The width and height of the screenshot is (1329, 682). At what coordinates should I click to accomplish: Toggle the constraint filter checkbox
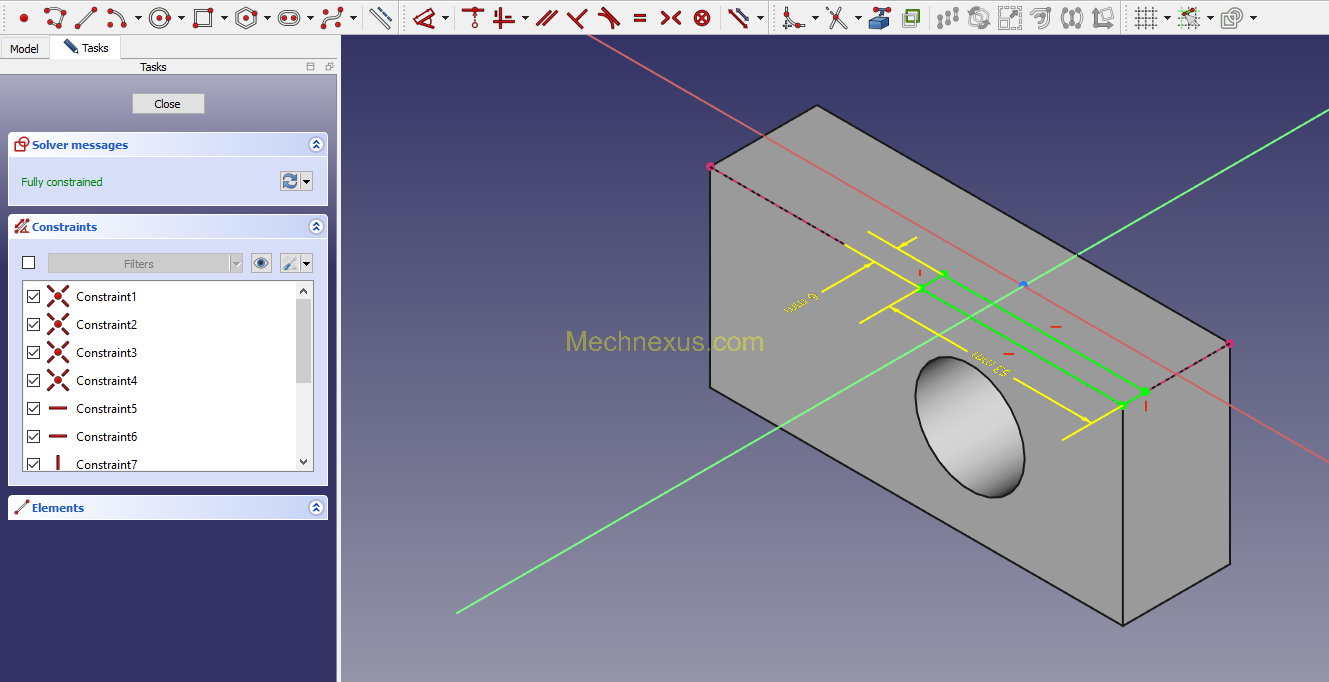coord(29,263)
